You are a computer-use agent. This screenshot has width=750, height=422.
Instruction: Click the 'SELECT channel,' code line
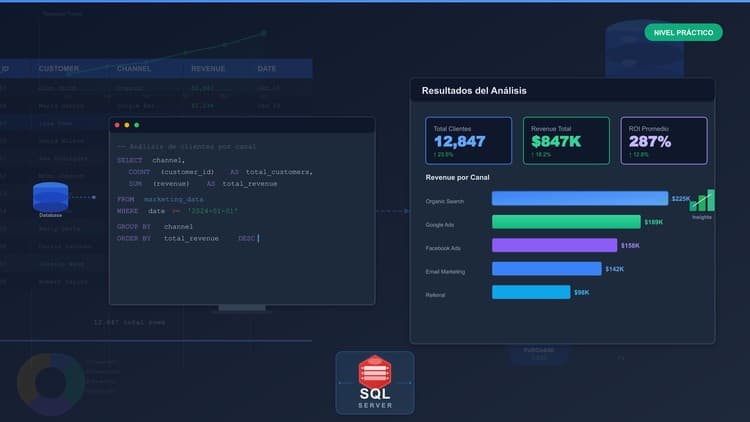[151, 160]
